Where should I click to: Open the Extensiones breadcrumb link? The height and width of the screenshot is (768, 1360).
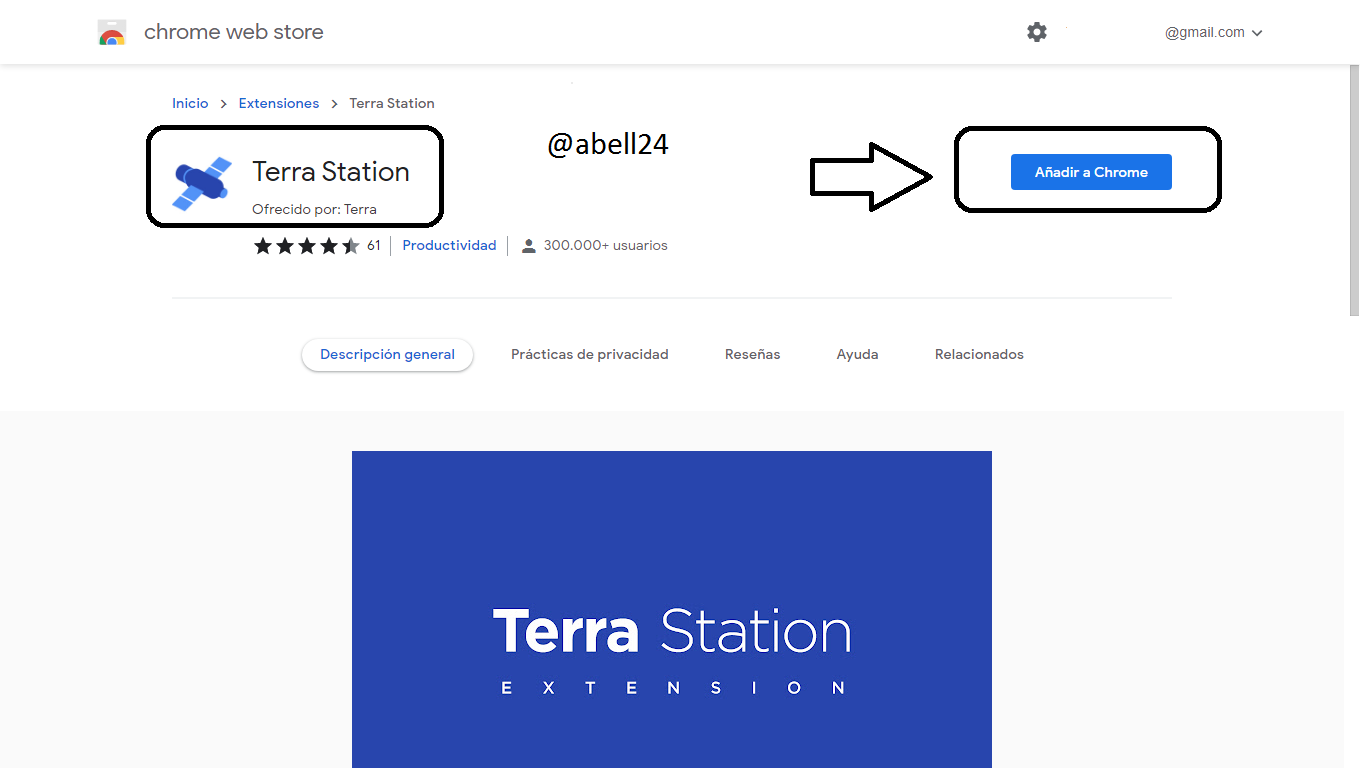(279, 103)
